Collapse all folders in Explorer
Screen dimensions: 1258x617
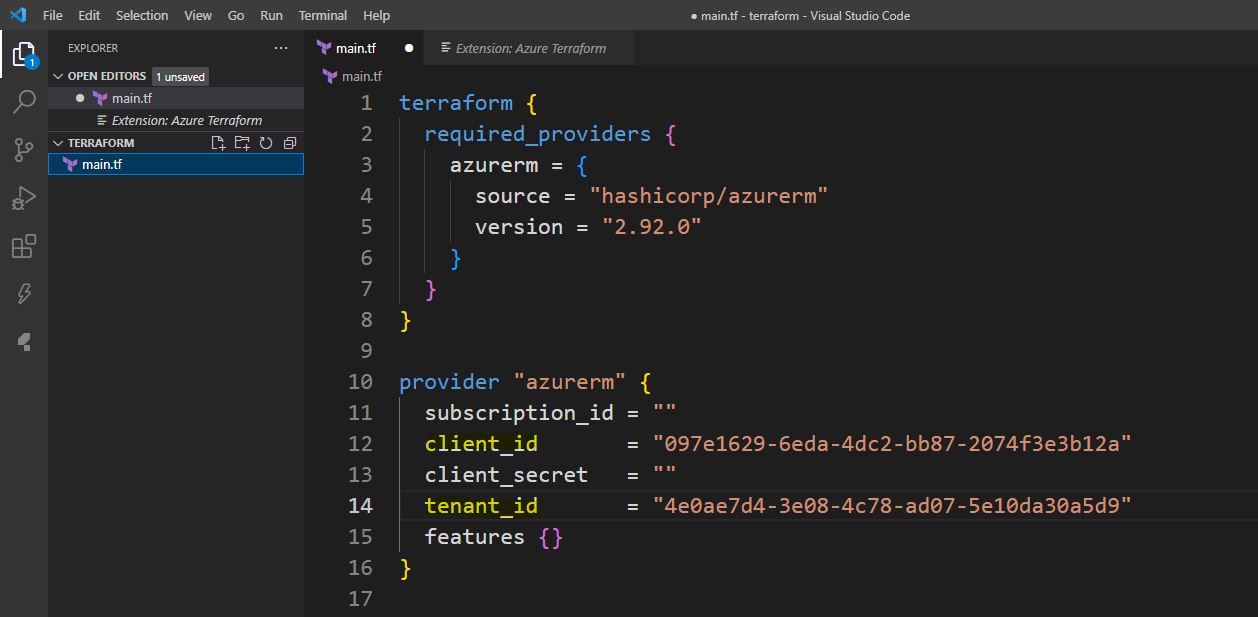(x=290, y=143)
